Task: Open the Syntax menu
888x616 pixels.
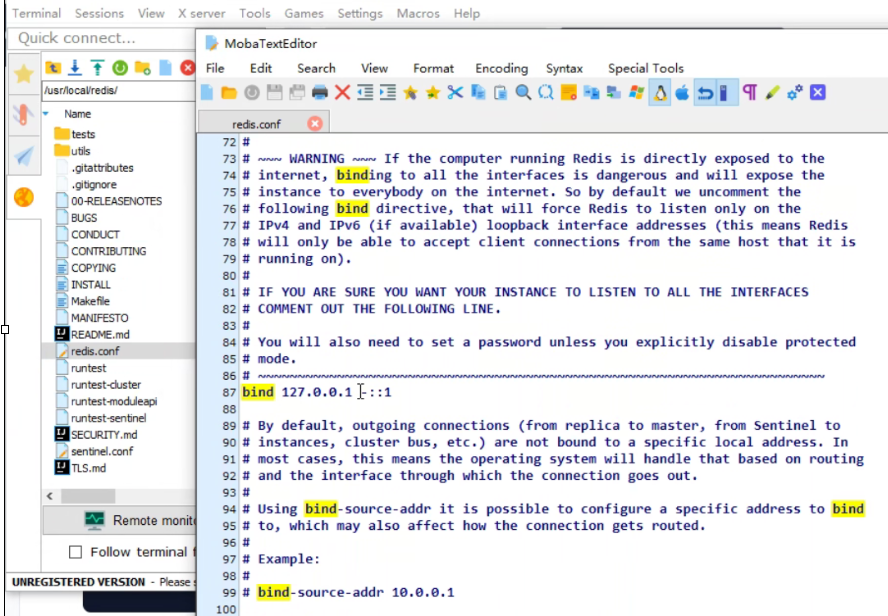Action: (x=565, y=69)
